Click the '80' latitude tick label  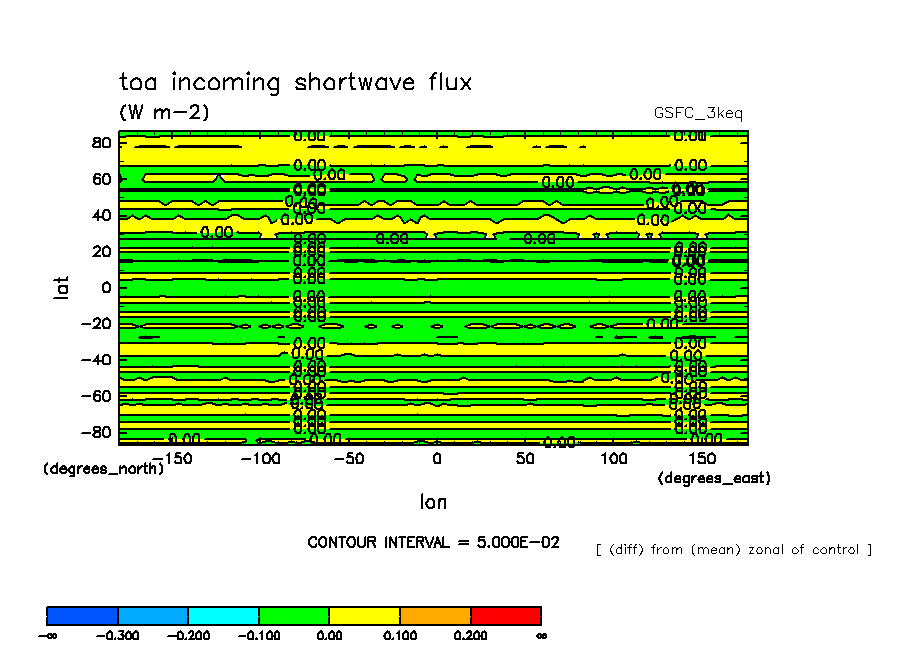click(101, 142)
